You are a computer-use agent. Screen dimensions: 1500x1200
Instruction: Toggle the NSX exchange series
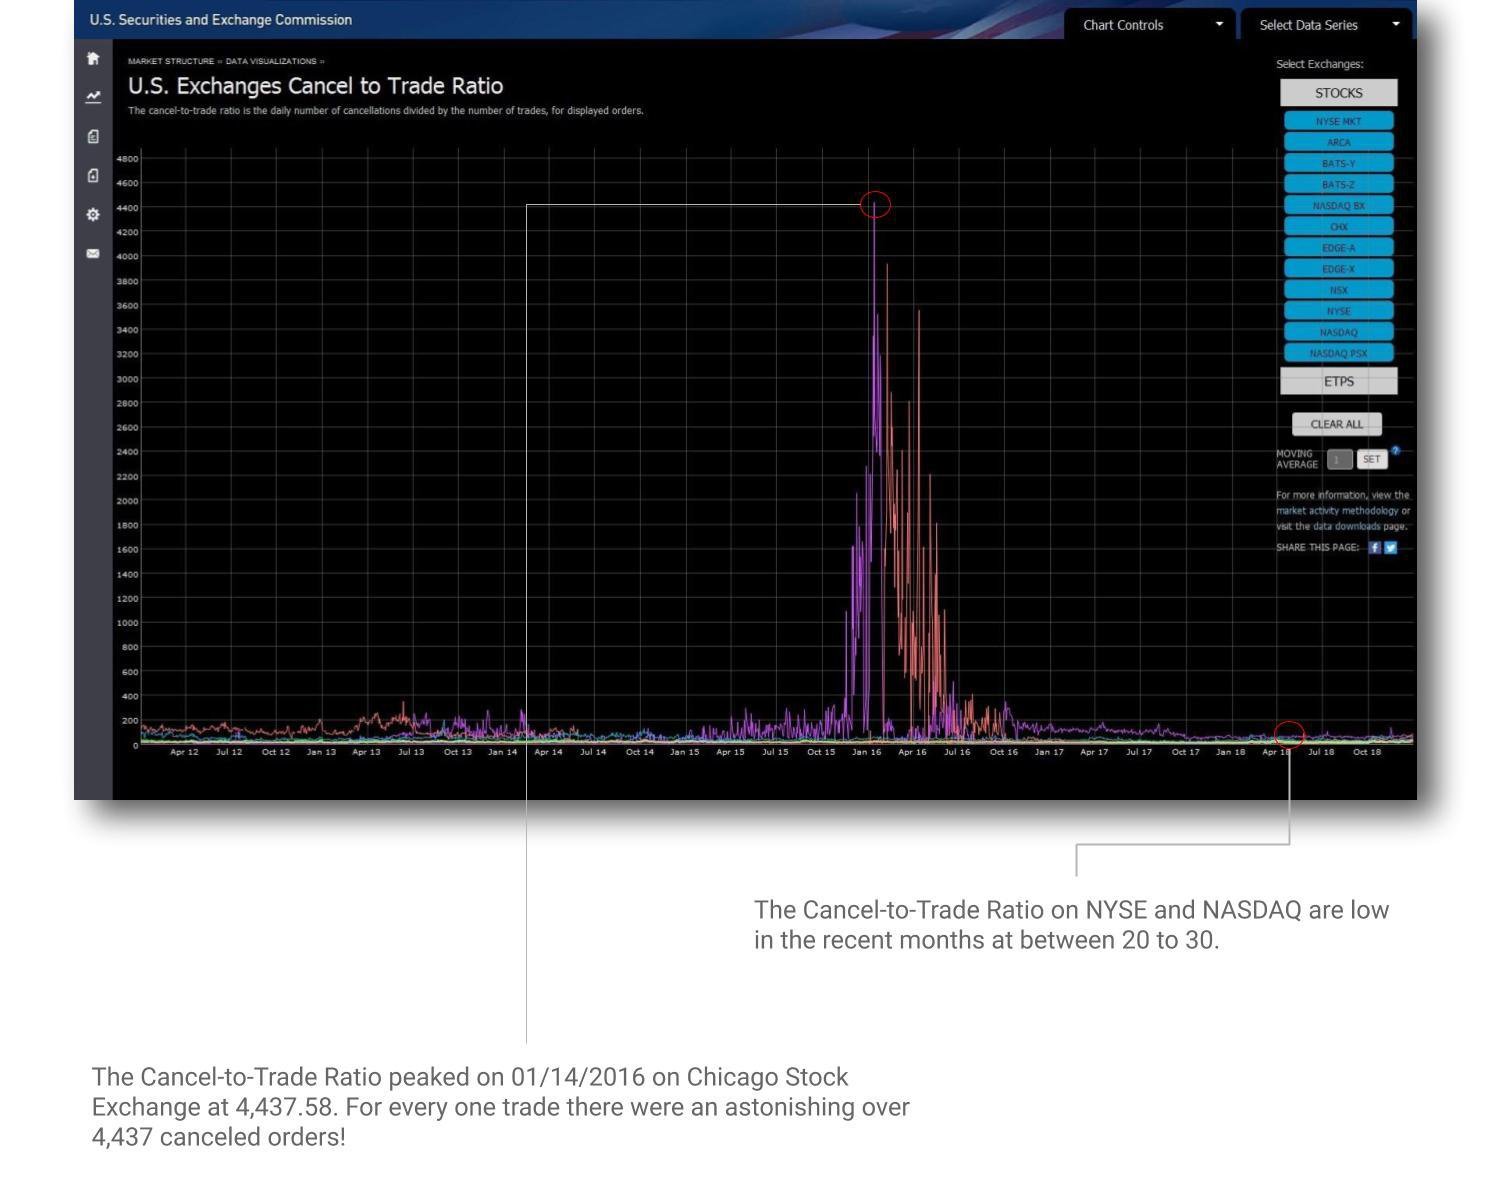(x=1338, y=290)
